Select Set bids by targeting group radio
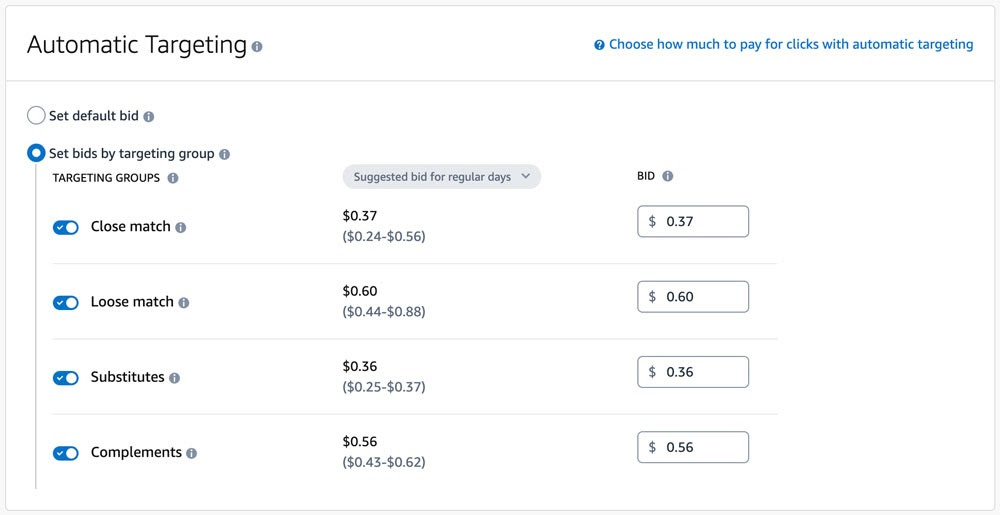The height and width of the screenshot is (515, 1000). (36, 154)
